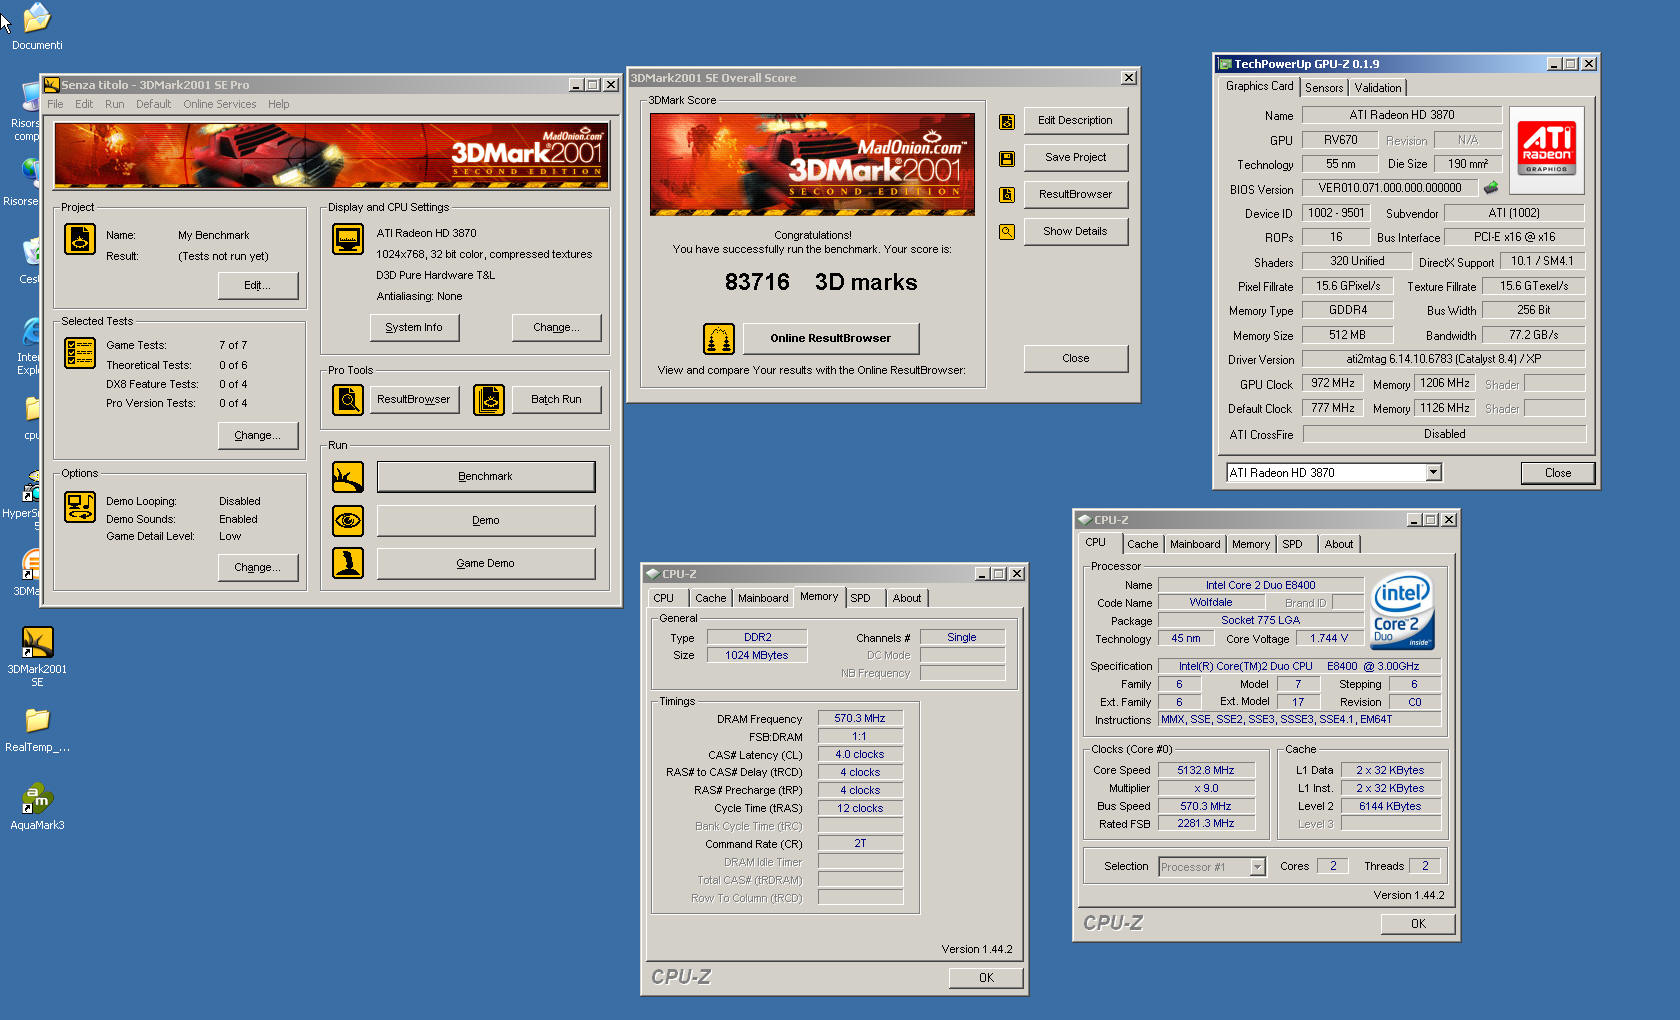The image size is (1680, 1020).
Task: Open the Default menu in 3DMark2001
Action: tap(154, 104)
